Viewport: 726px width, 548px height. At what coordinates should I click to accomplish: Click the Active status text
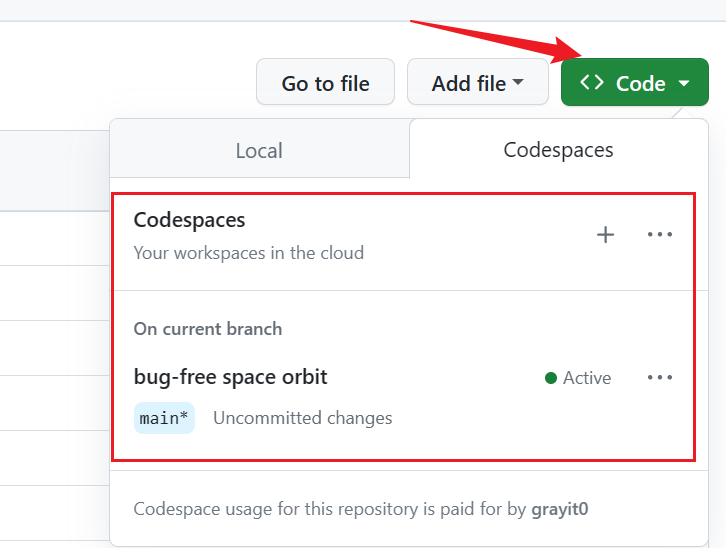587,378
